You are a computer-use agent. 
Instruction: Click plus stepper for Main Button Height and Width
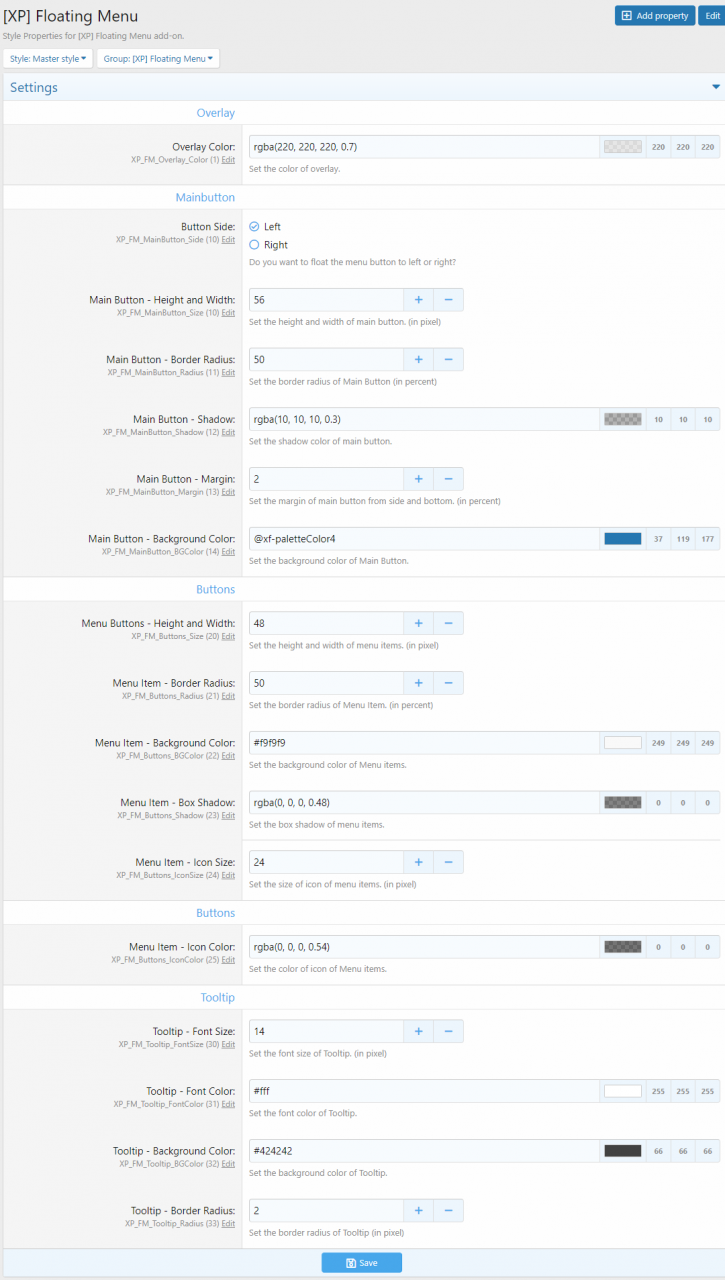pos(418,300)
